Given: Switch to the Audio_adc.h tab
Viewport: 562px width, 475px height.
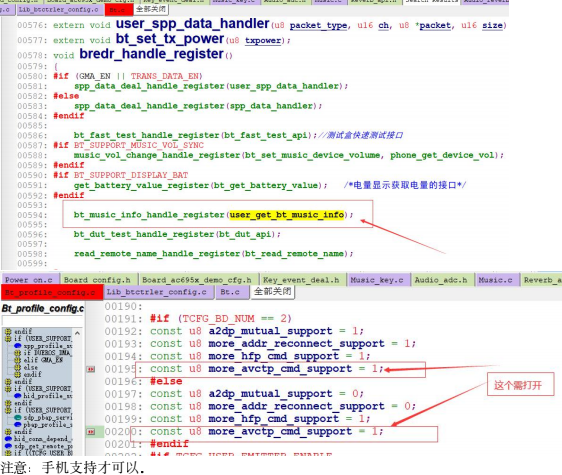Looking at the screenshot, I should (441, 280).
